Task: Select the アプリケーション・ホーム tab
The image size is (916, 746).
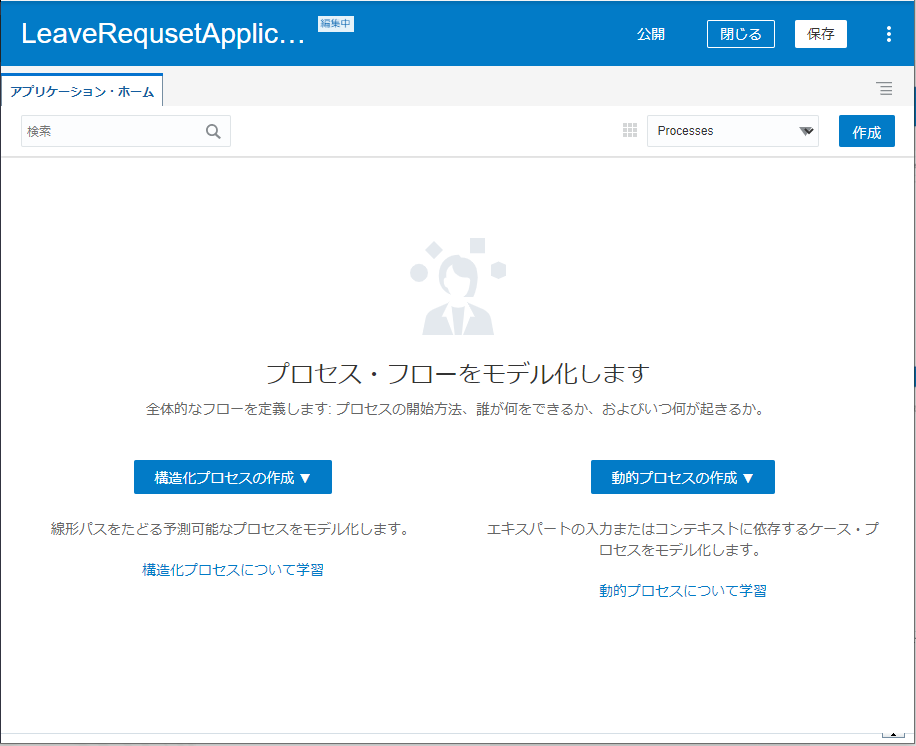Action: [x=82, y=92]
